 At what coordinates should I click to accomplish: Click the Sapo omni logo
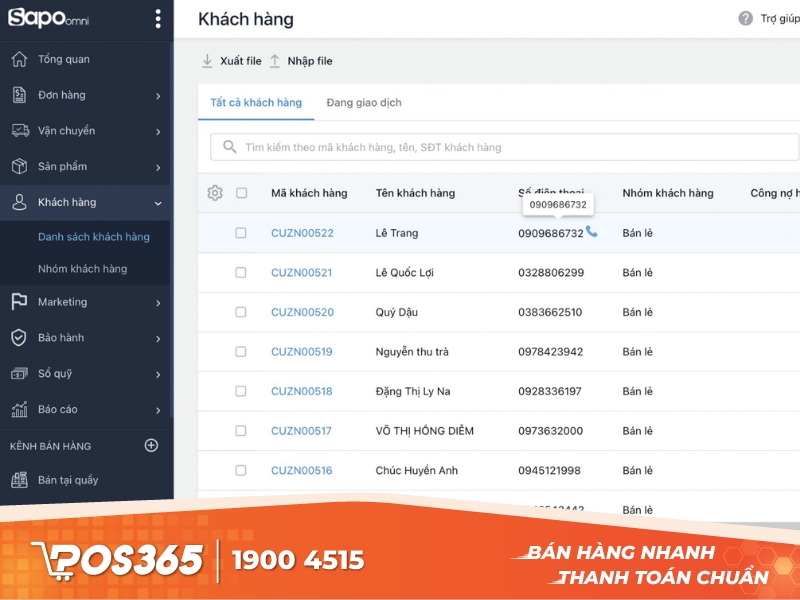(x=48, y=18)
